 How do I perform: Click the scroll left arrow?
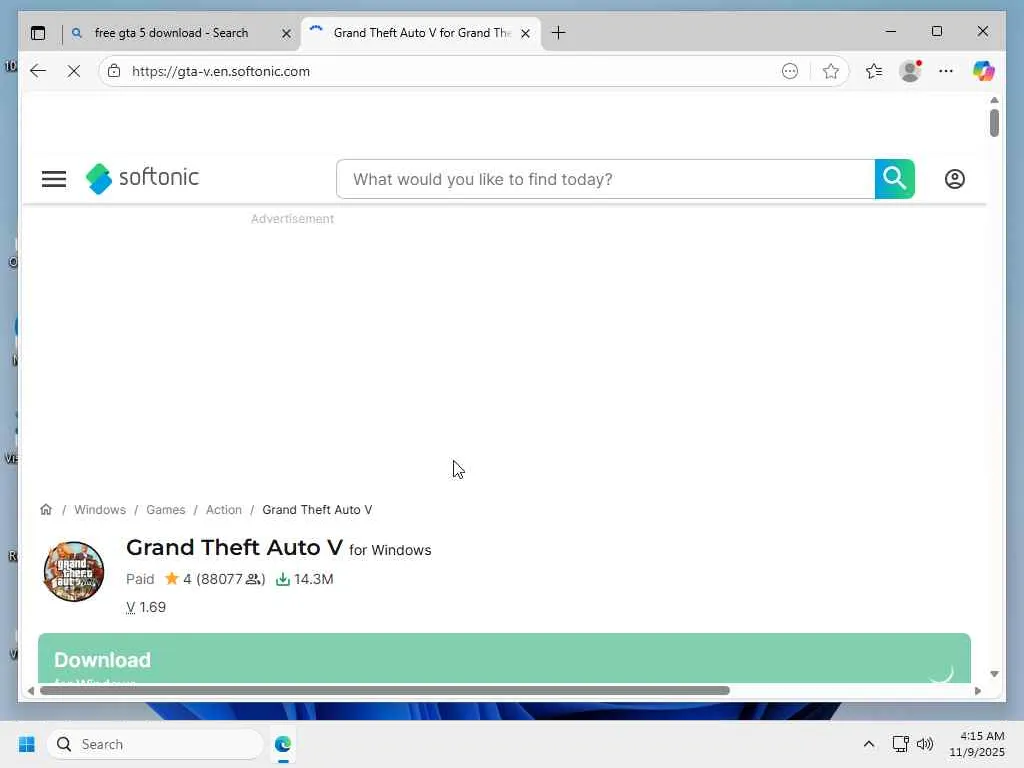pyautogui.click(x=31, y=690)
